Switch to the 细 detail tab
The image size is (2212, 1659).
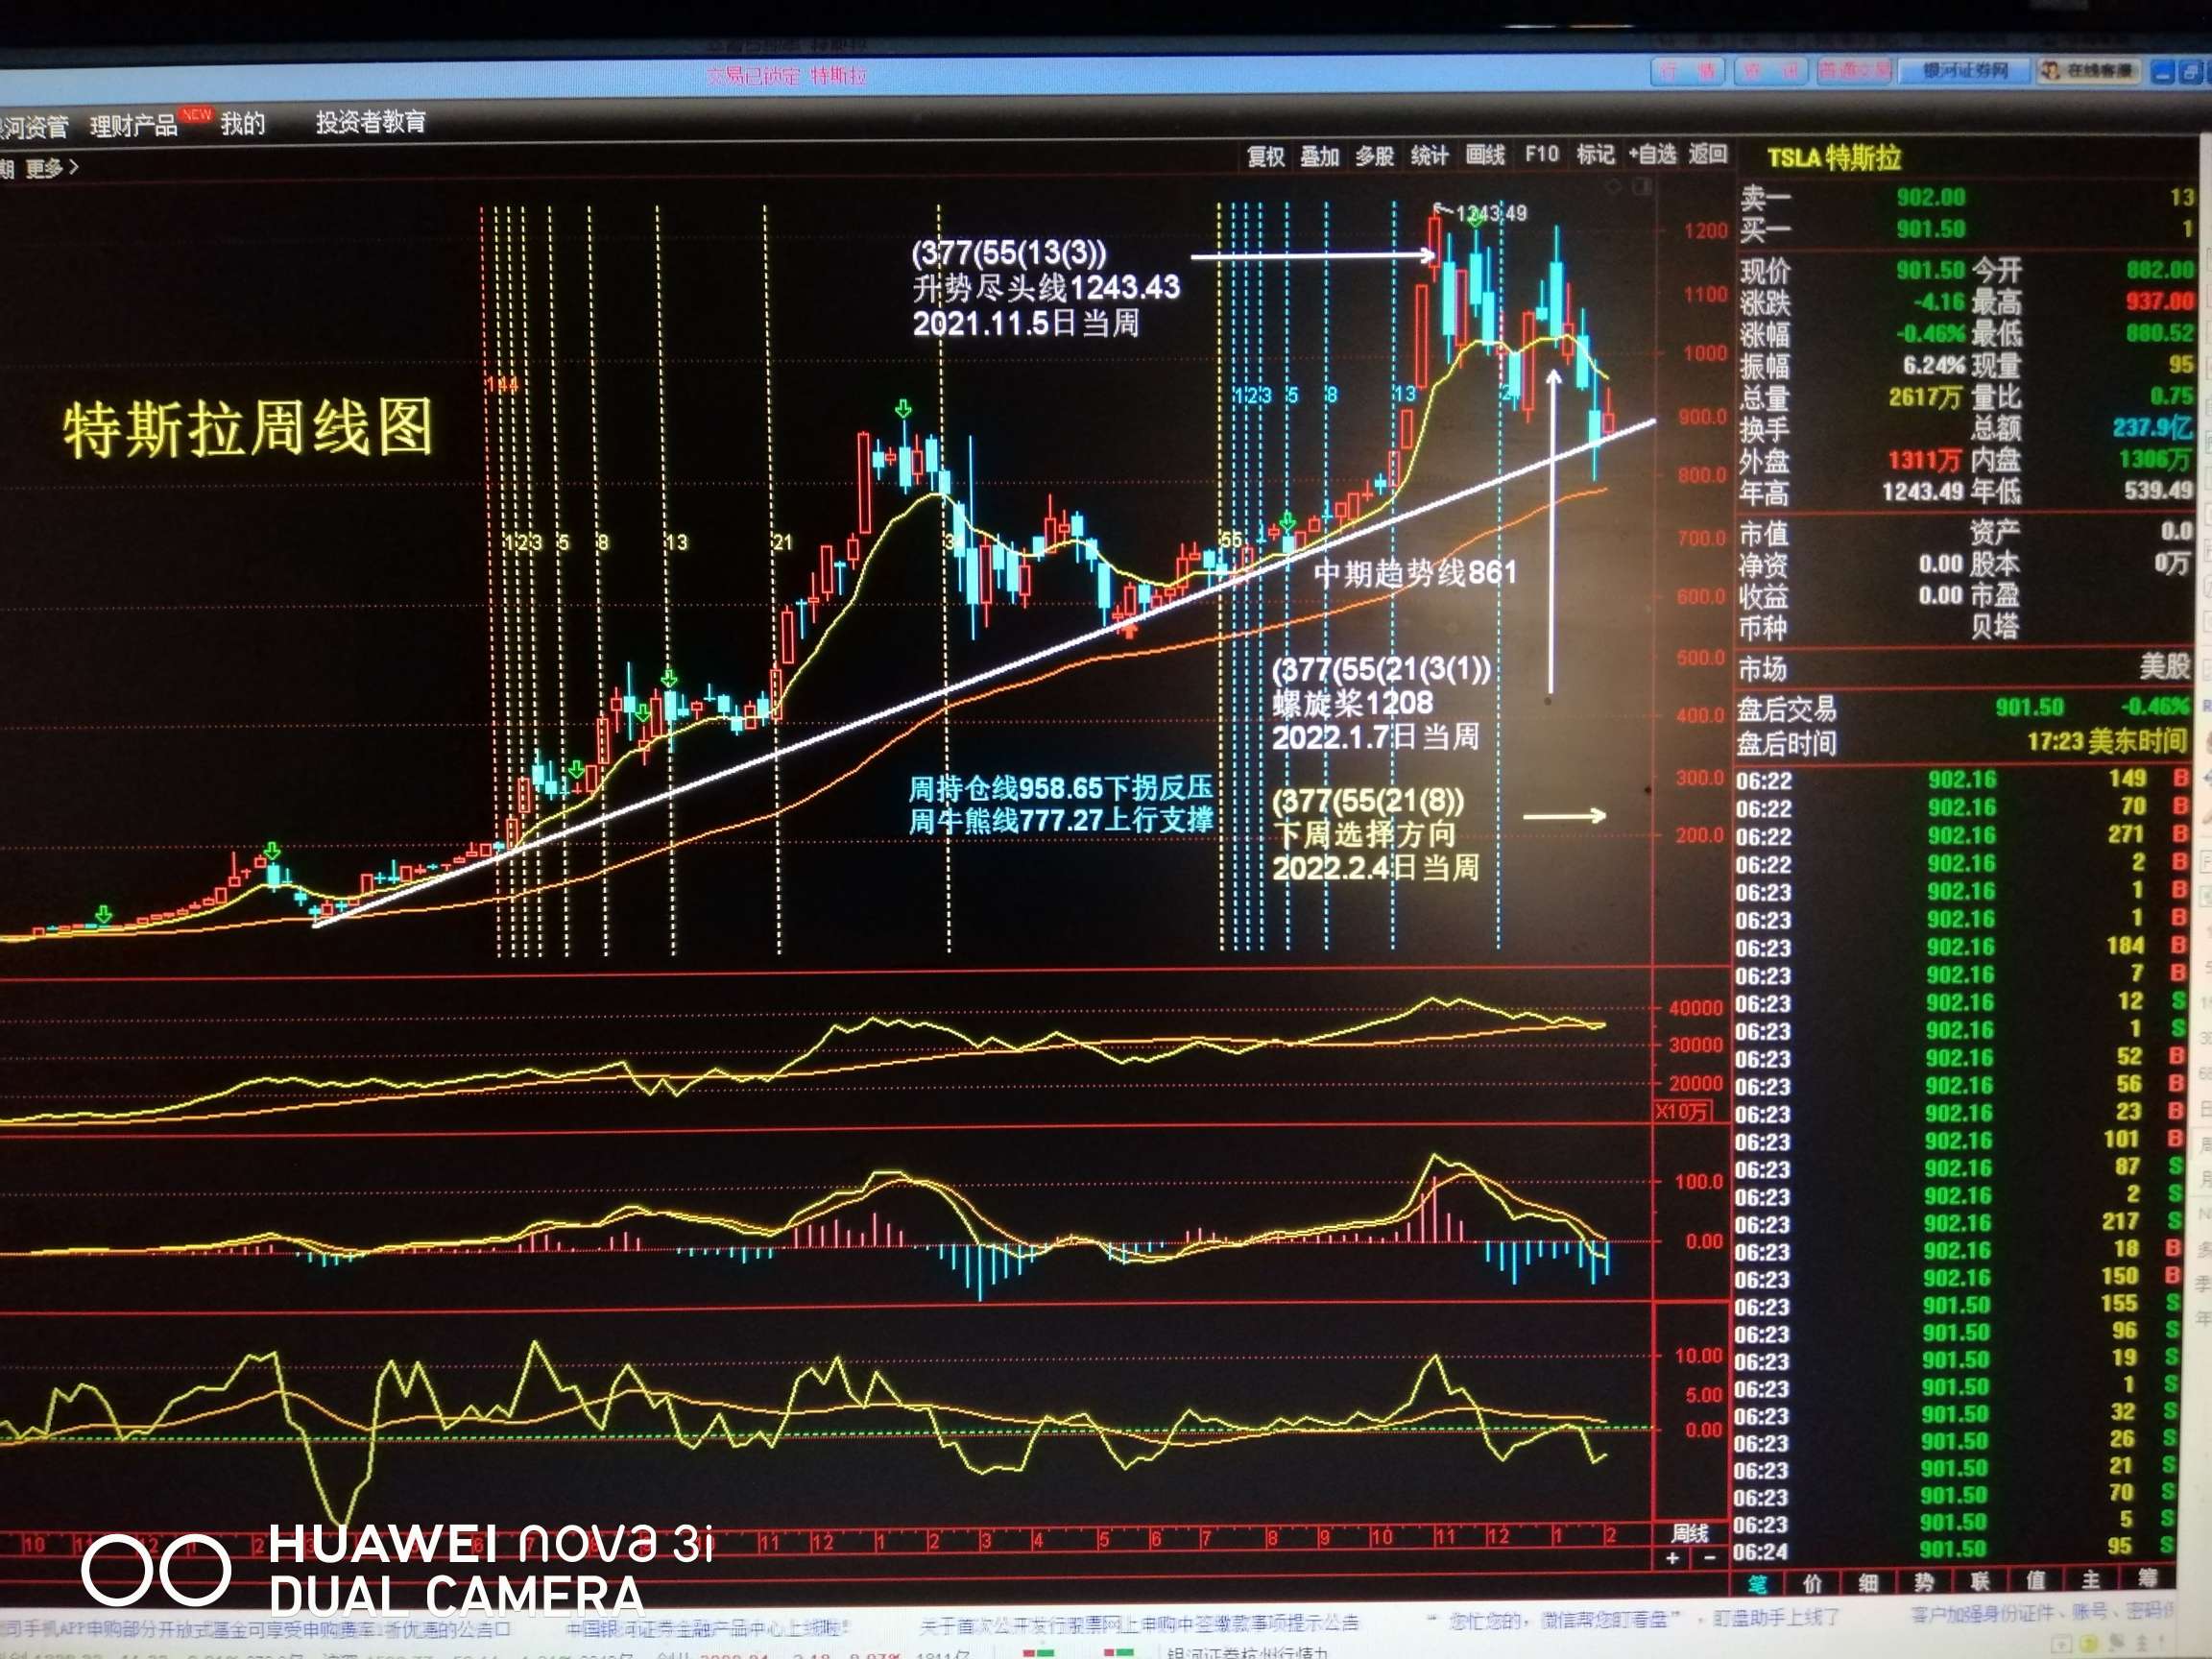point(1868,1583)
